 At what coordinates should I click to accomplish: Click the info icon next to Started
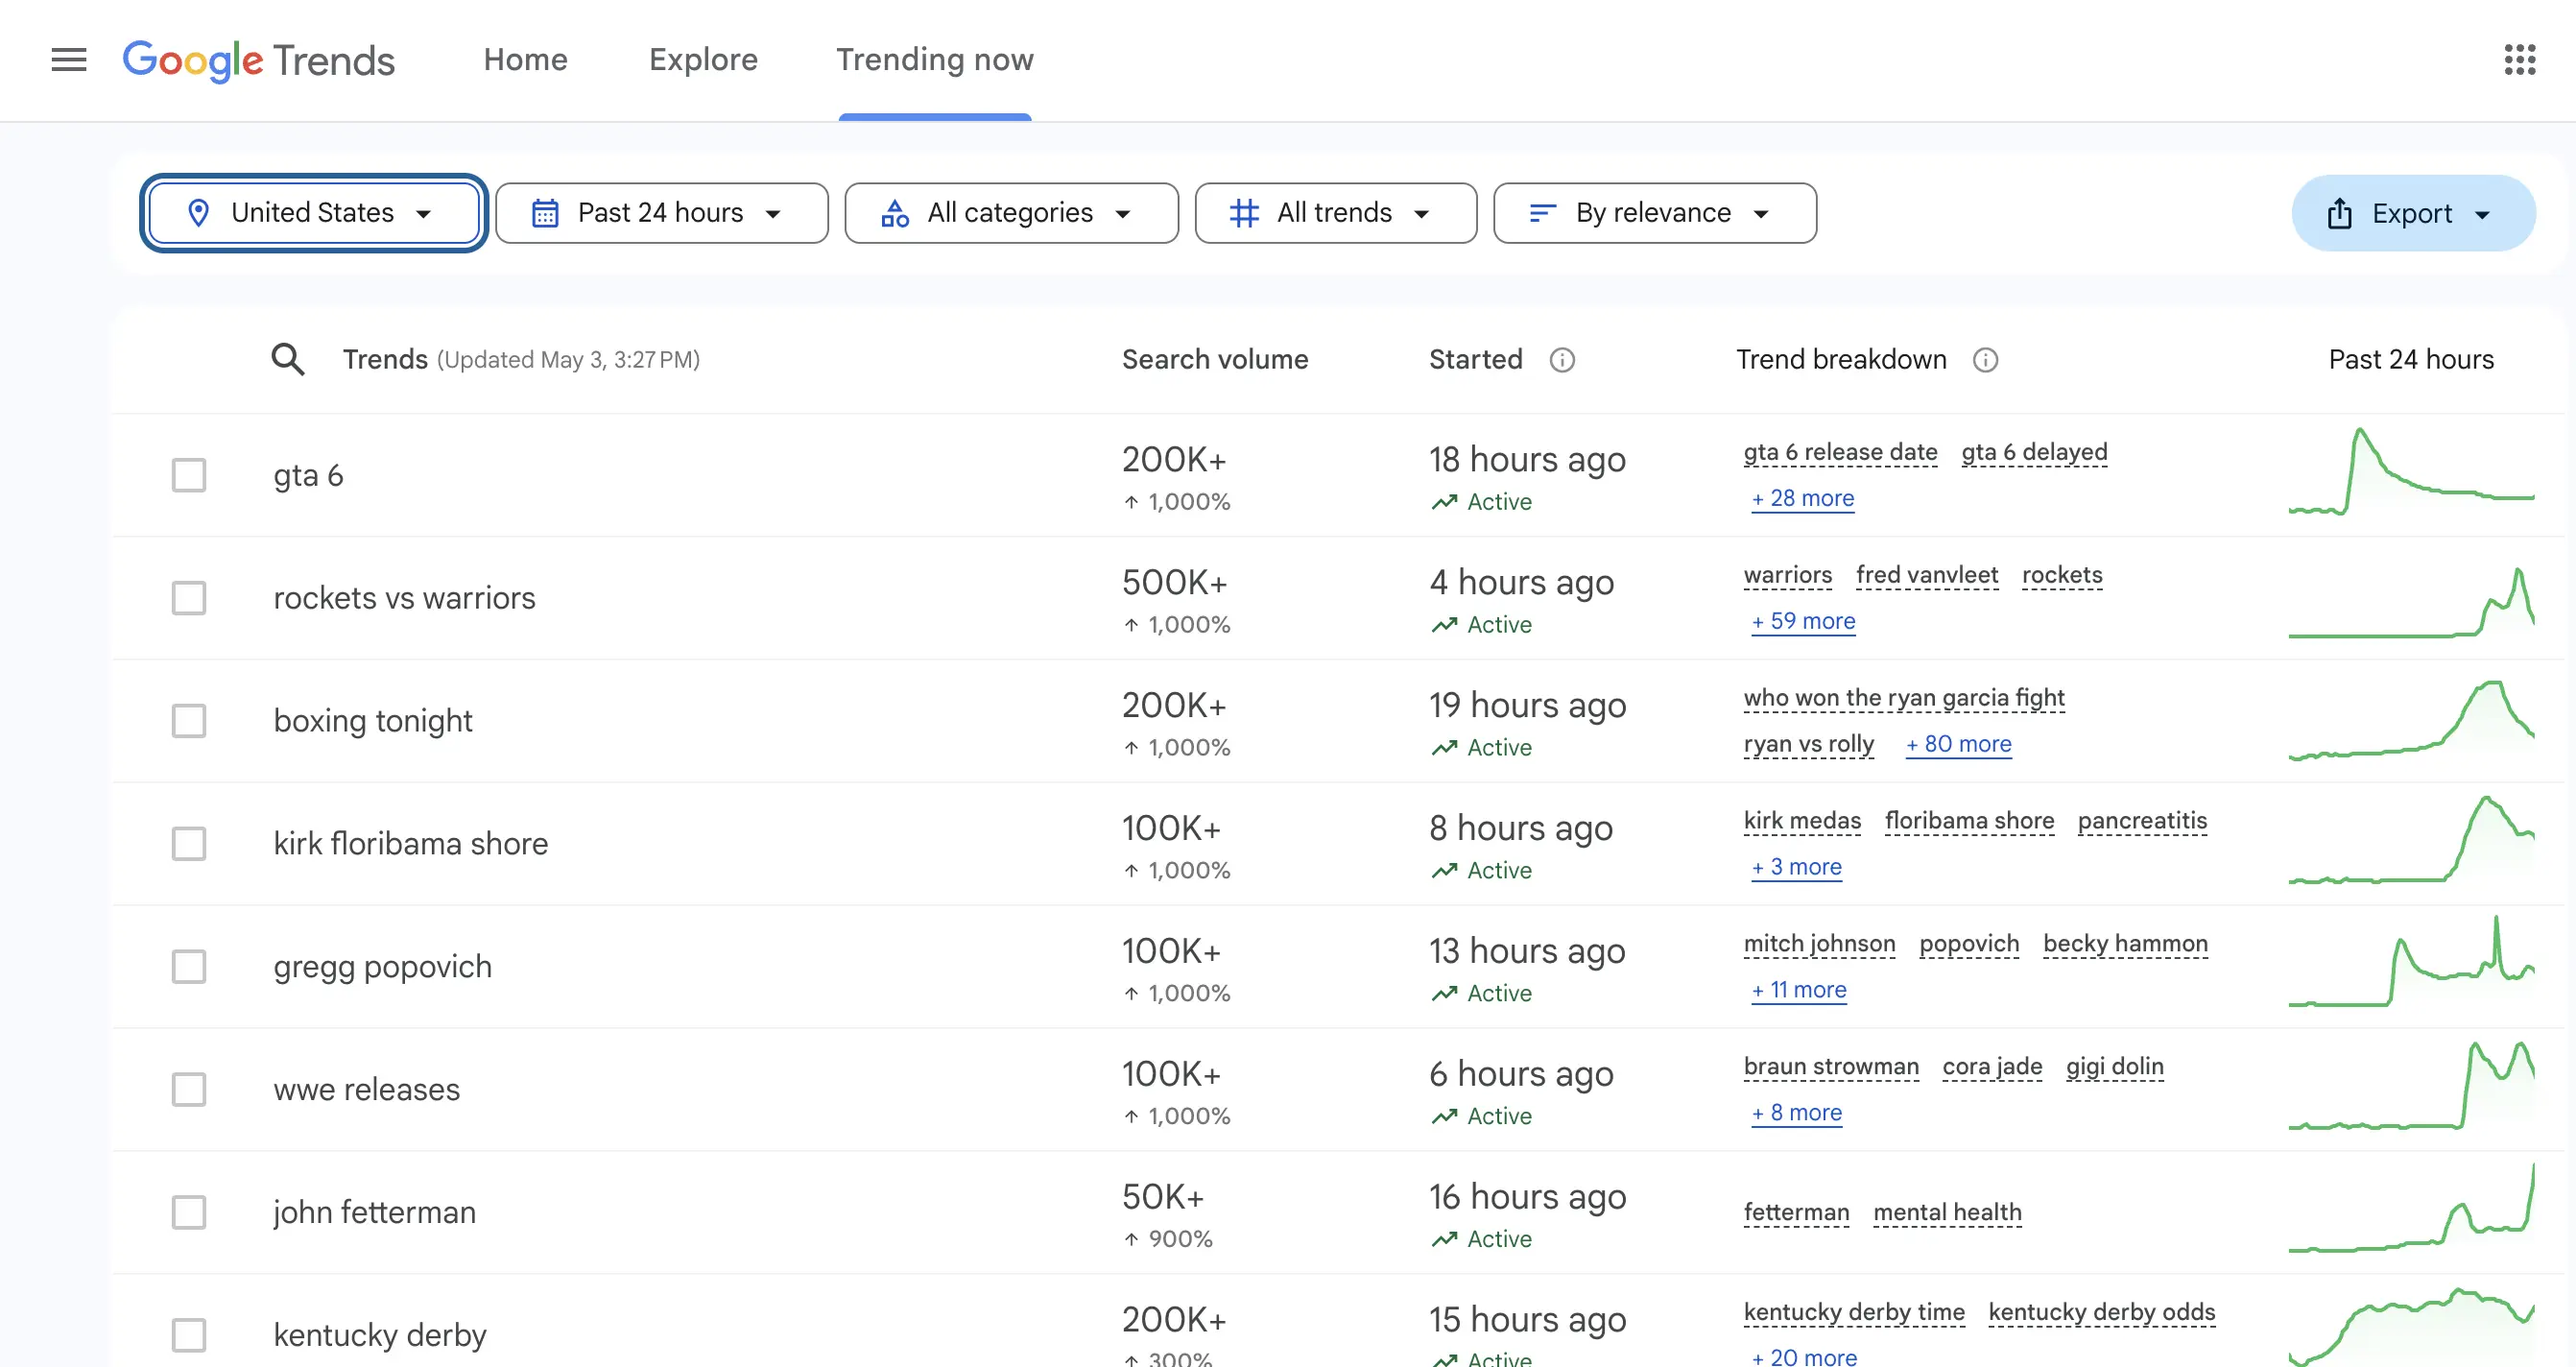[1562, 360]
